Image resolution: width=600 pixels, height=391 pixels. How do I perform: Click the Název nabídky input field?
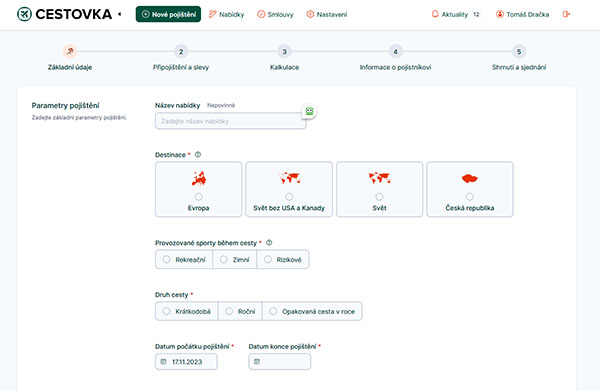[x=230, y=121]
